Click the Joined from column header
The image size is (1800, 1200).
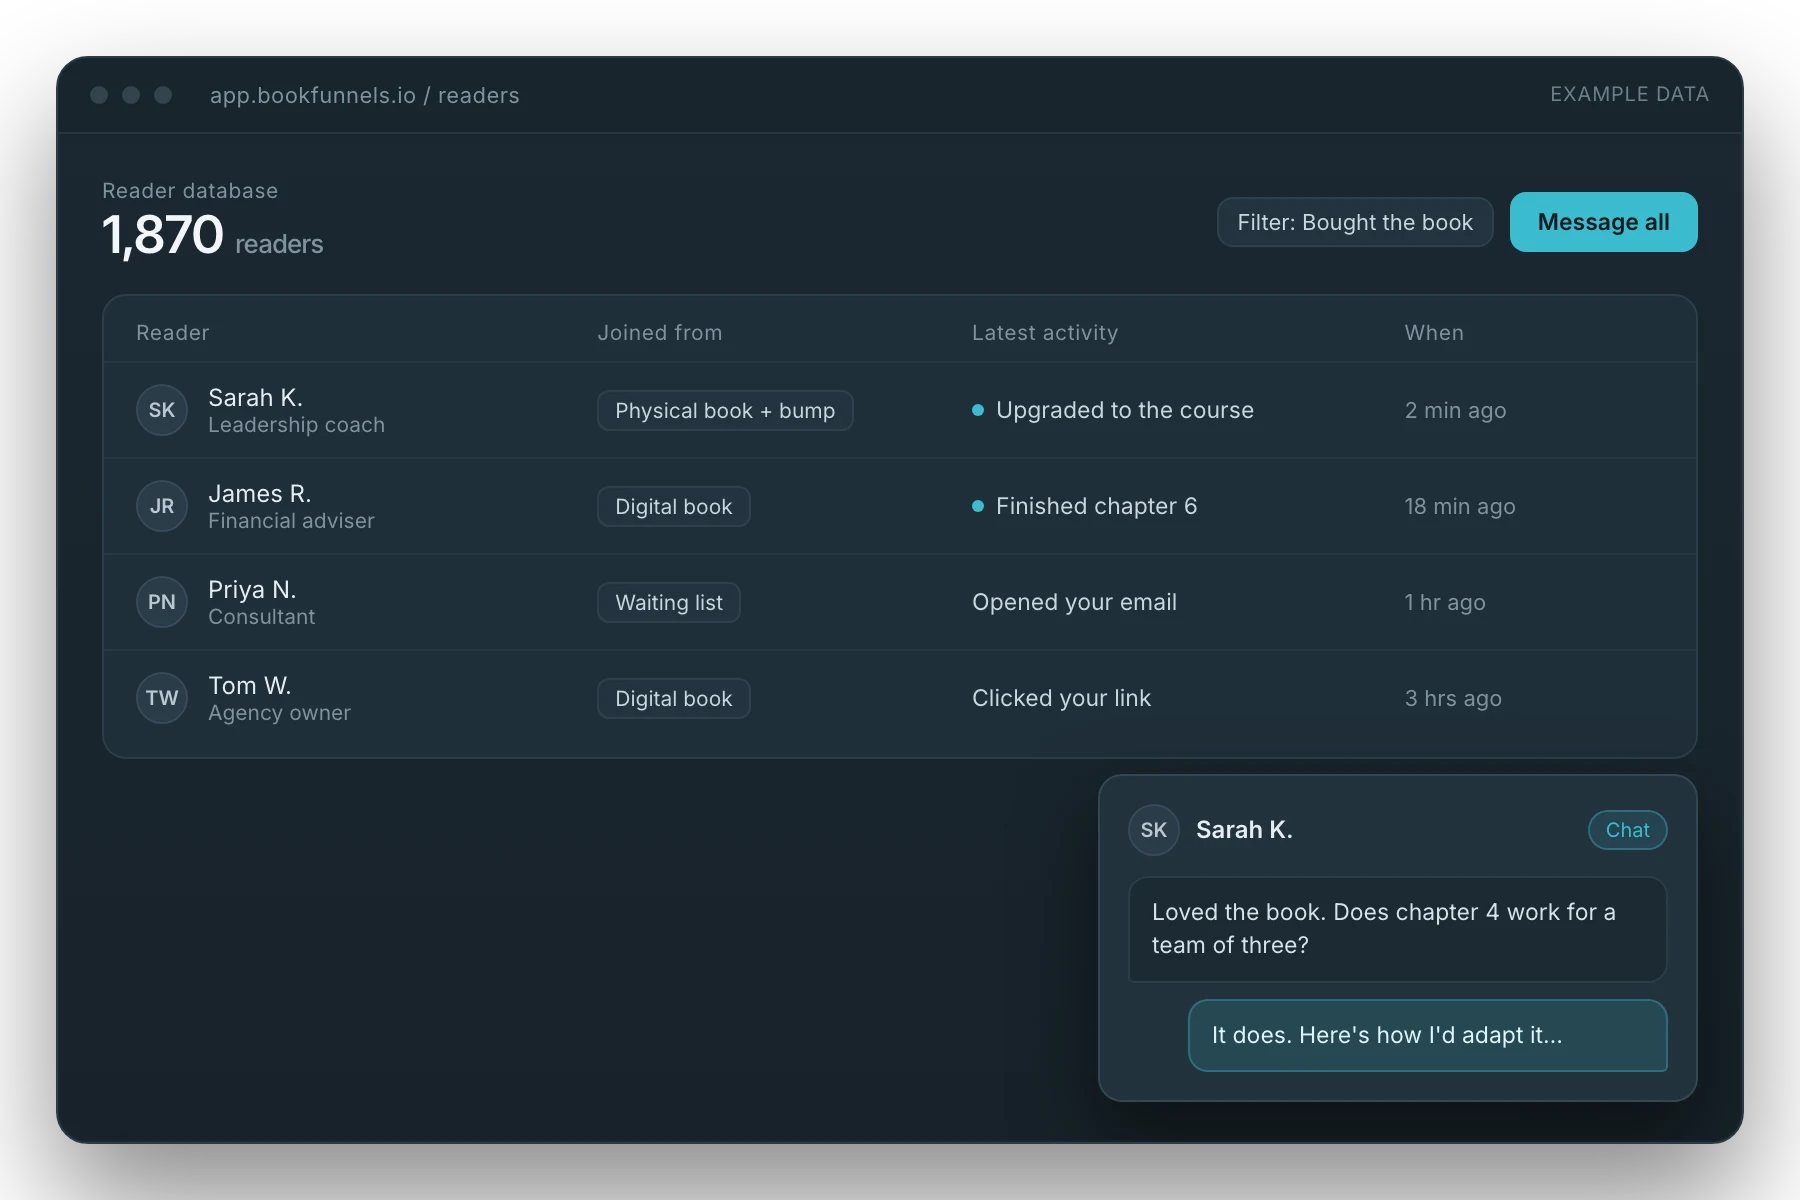(660, 333)
